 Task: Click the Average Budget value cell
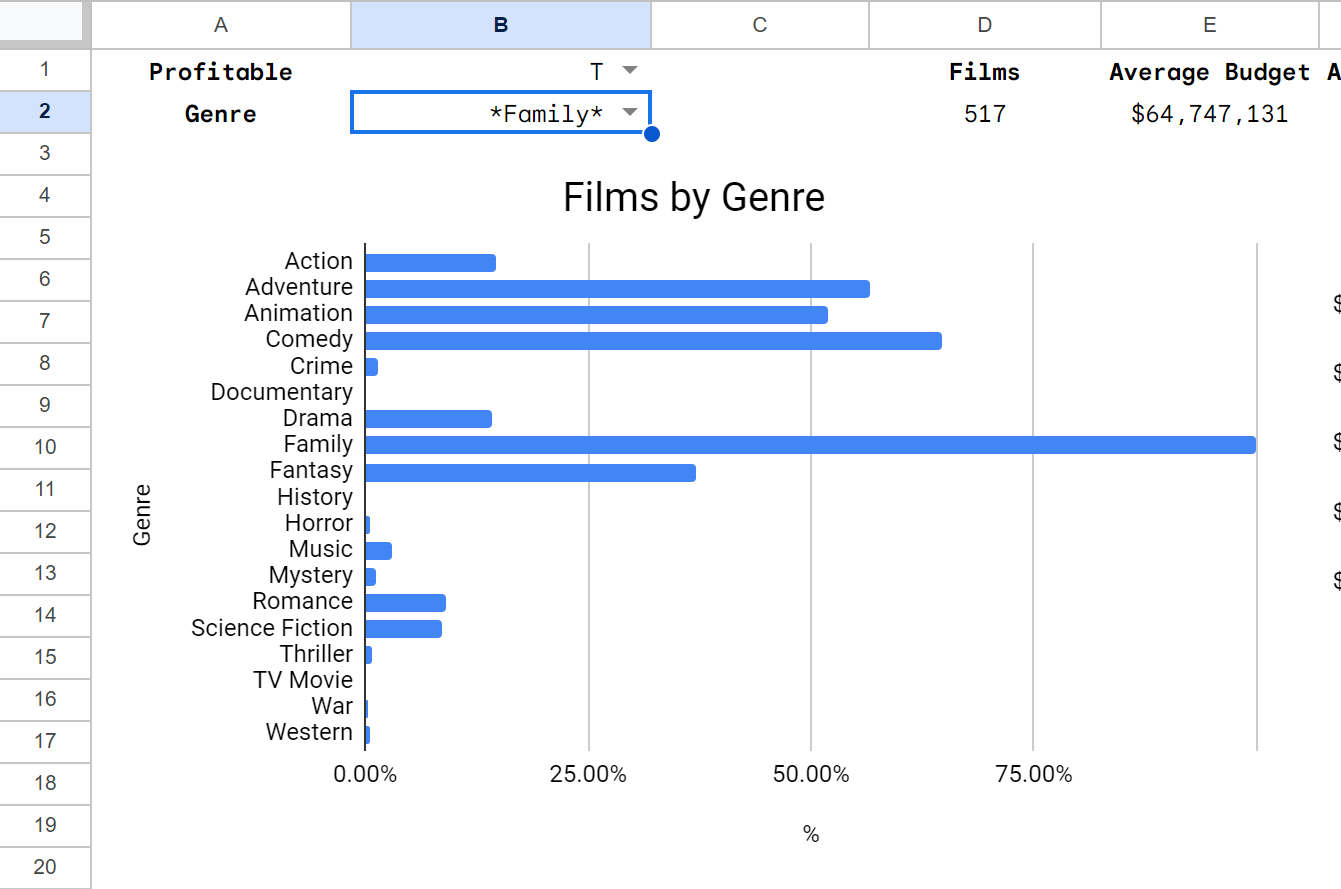[1209, 114]
